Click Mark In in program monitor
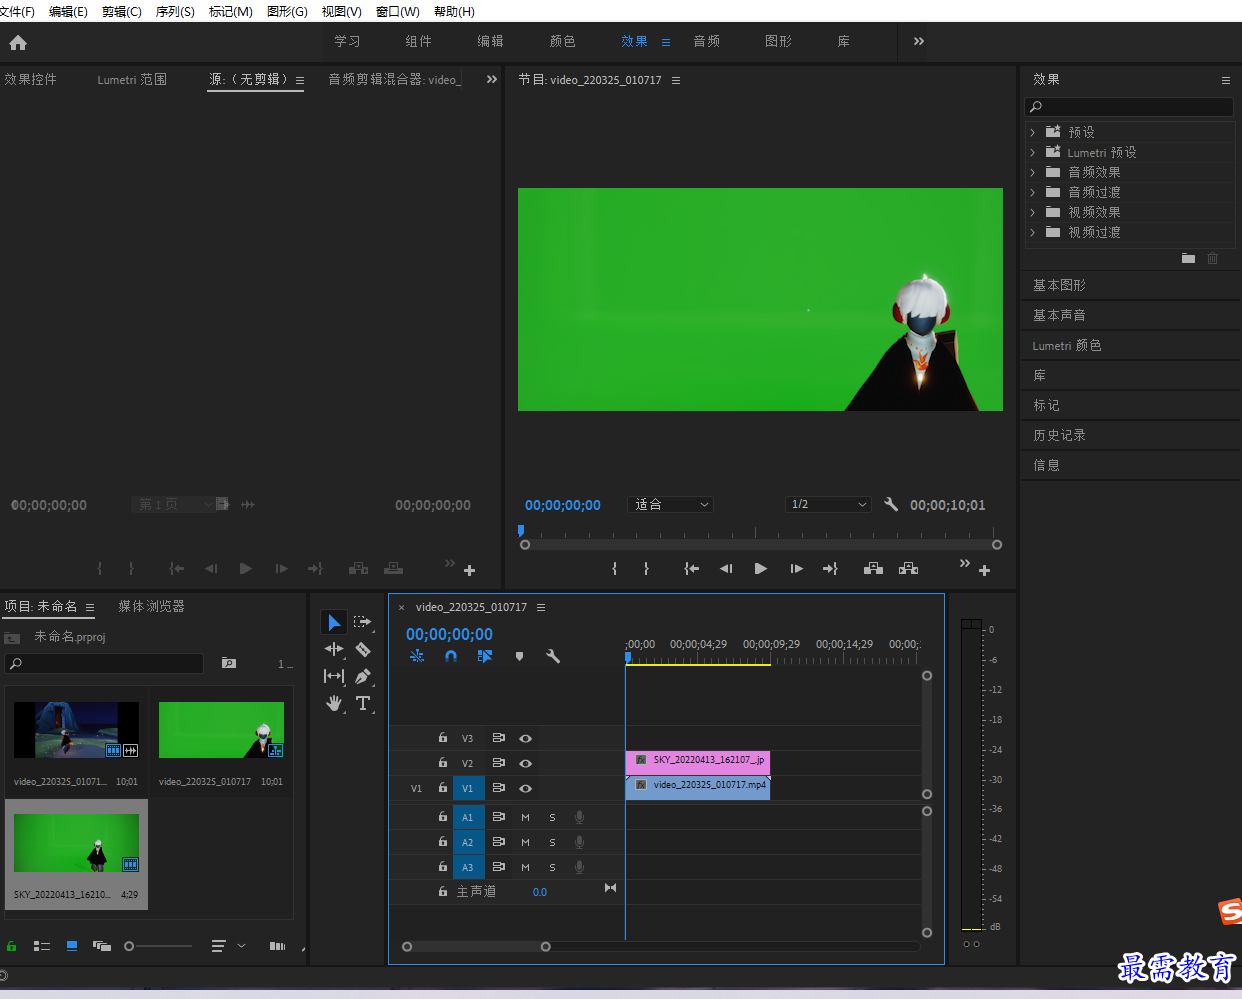The width and height of the screenshot is (1242, 999). (614, 568)
